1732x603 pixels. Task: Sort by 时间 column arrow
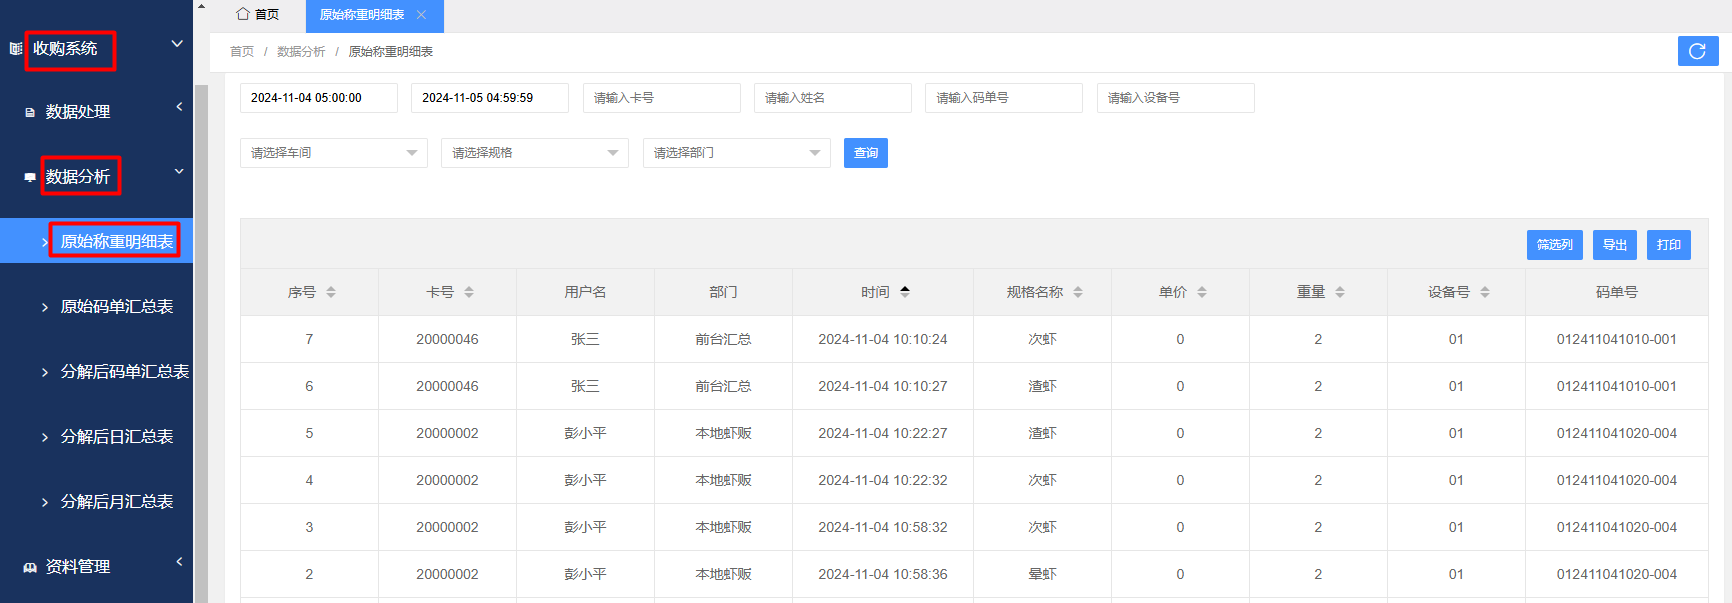pos(905,292)
